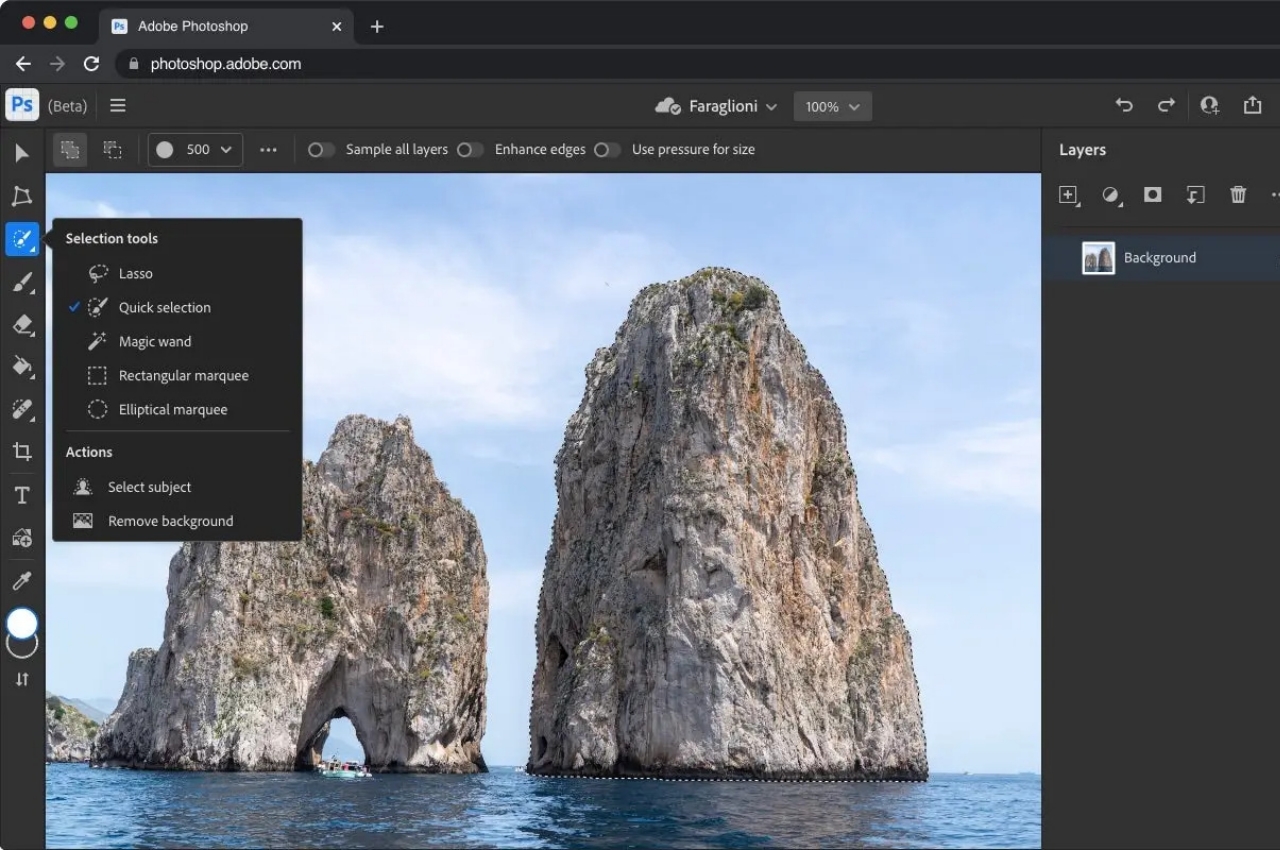This screenshot has height=850, width=1280.
Task: Choose the Eraser tool
Action: pos(22,325)
